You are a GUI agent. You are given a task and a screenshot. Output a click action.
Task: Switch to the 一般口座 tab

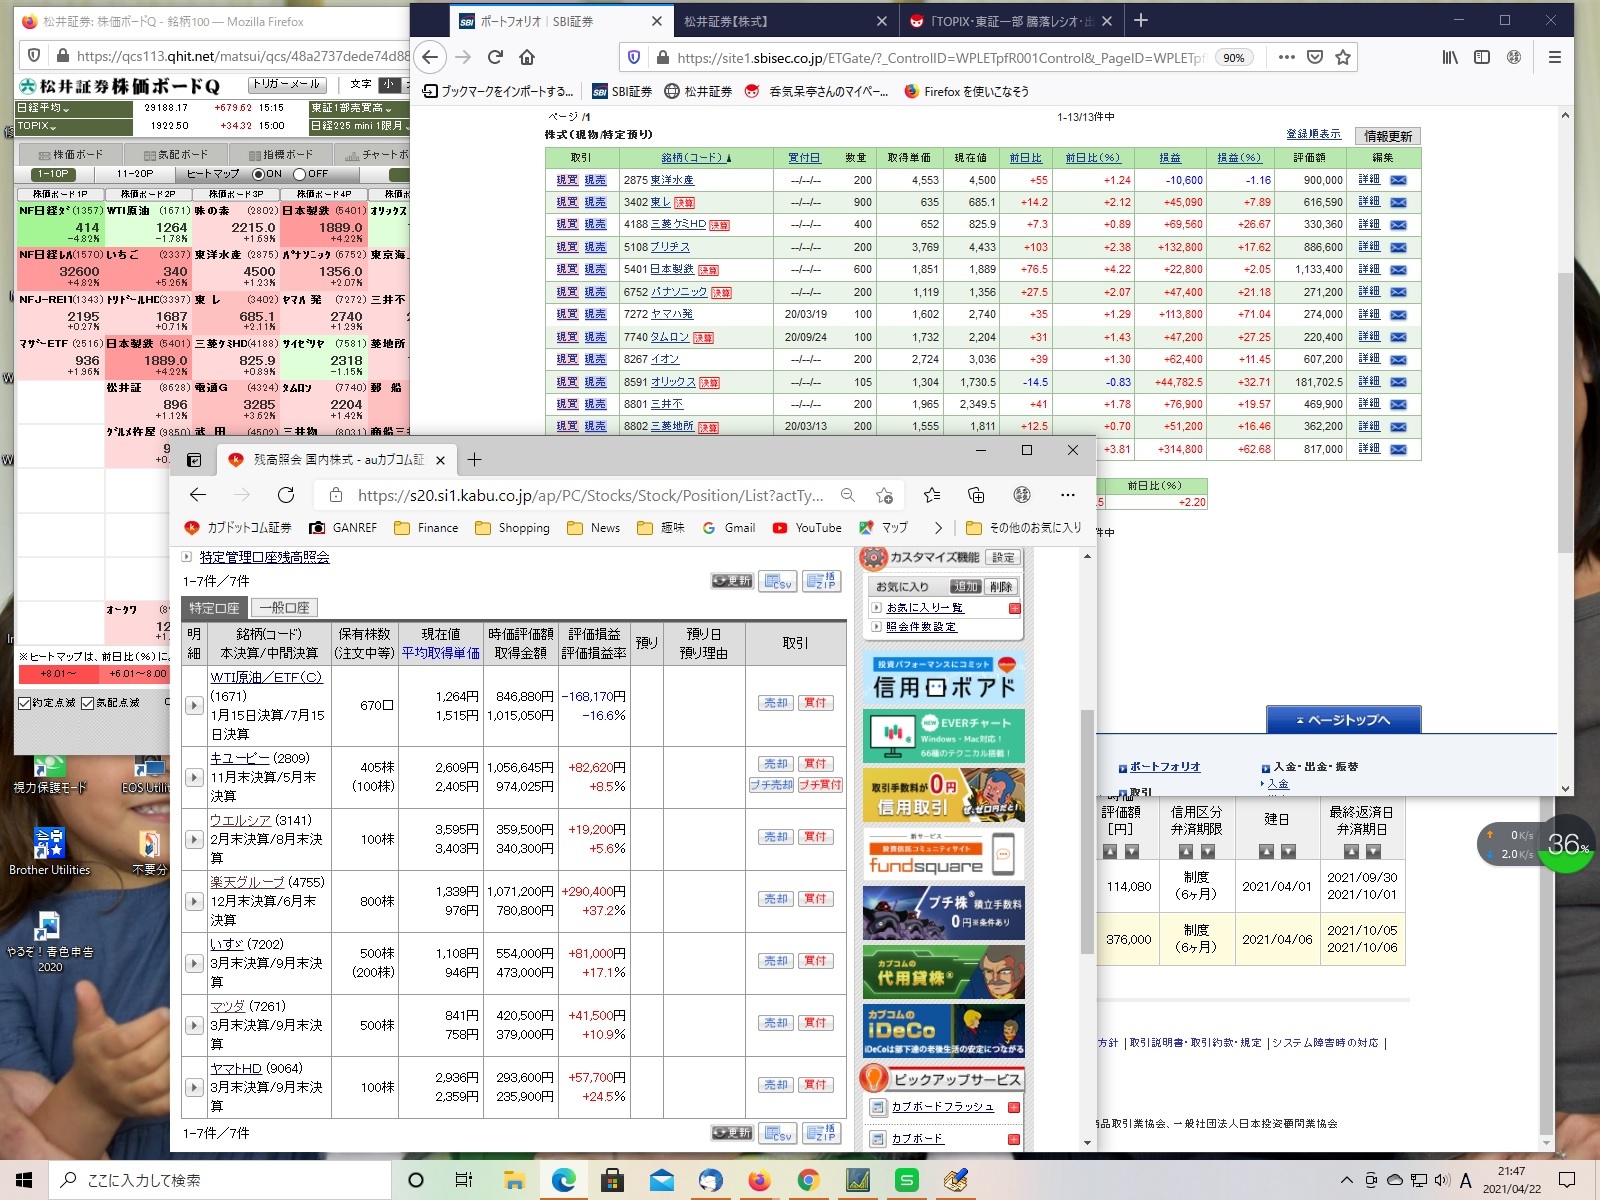pos(284,607)
